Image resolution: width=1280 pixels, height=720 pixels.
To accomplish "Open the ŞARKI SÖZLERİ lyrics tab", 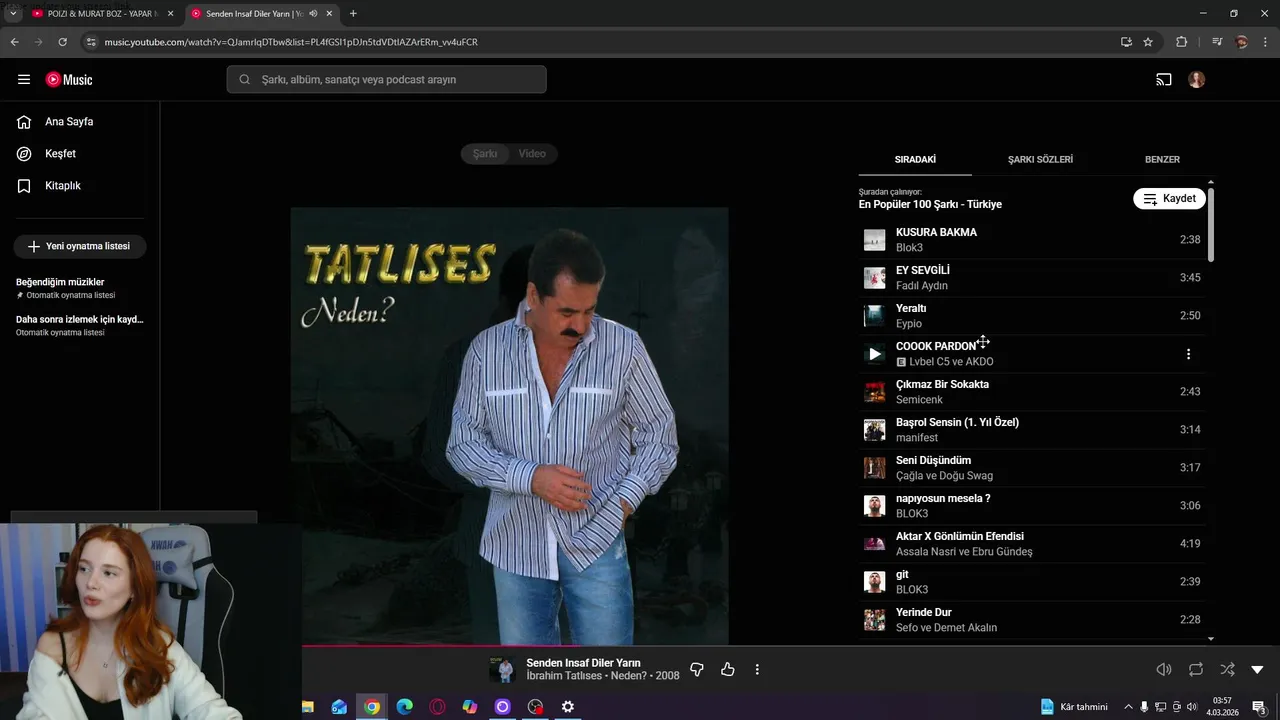I will tap(1040, 160).
